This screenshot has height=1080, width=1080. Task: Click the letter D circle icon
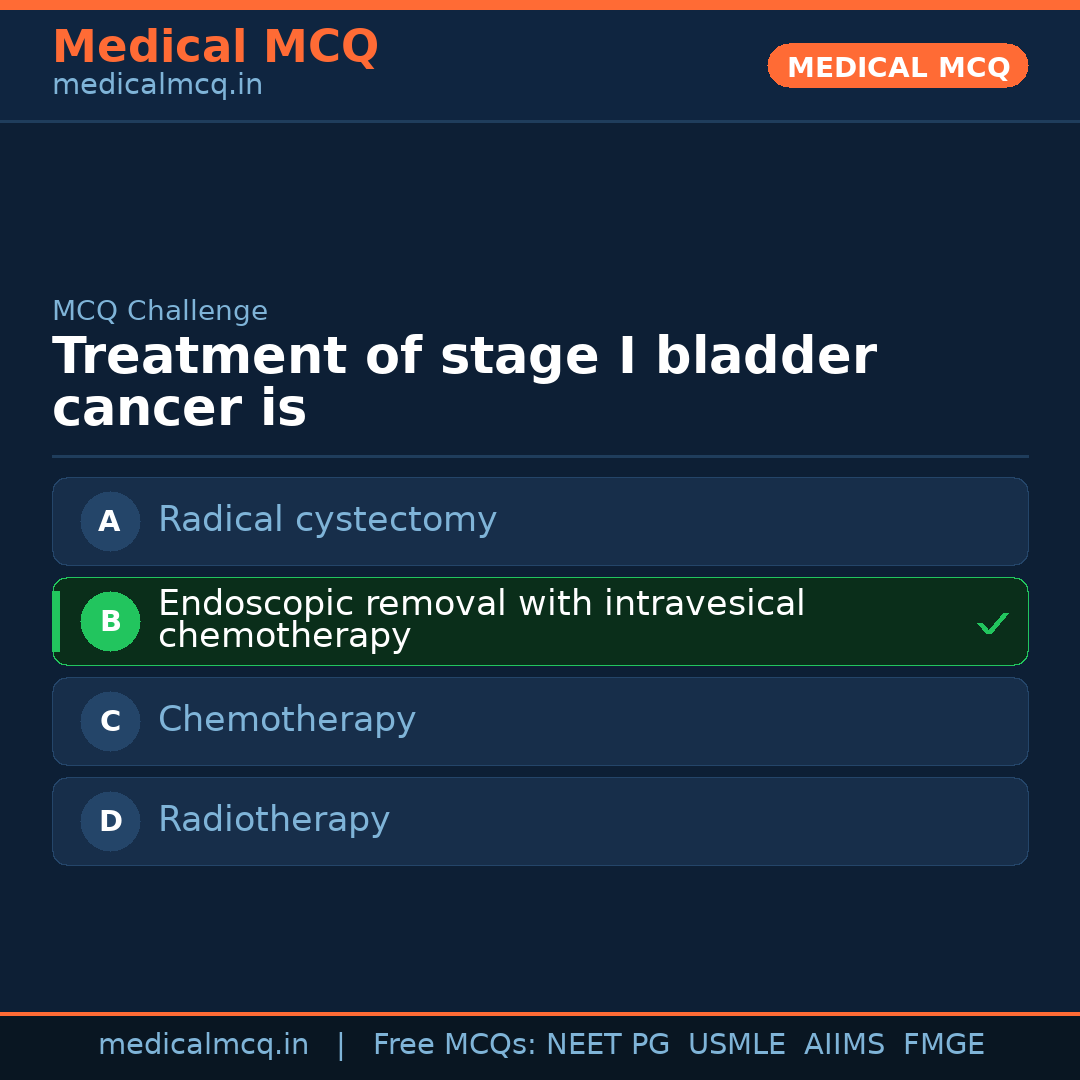click(x=110, y=821)
